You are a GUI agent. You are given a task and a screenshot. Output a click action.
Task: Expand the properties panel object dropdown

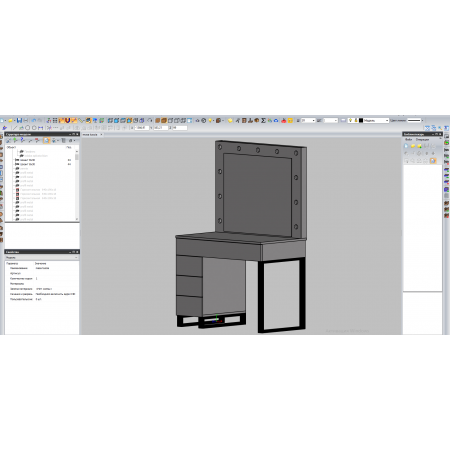click(x=42, y=257)
